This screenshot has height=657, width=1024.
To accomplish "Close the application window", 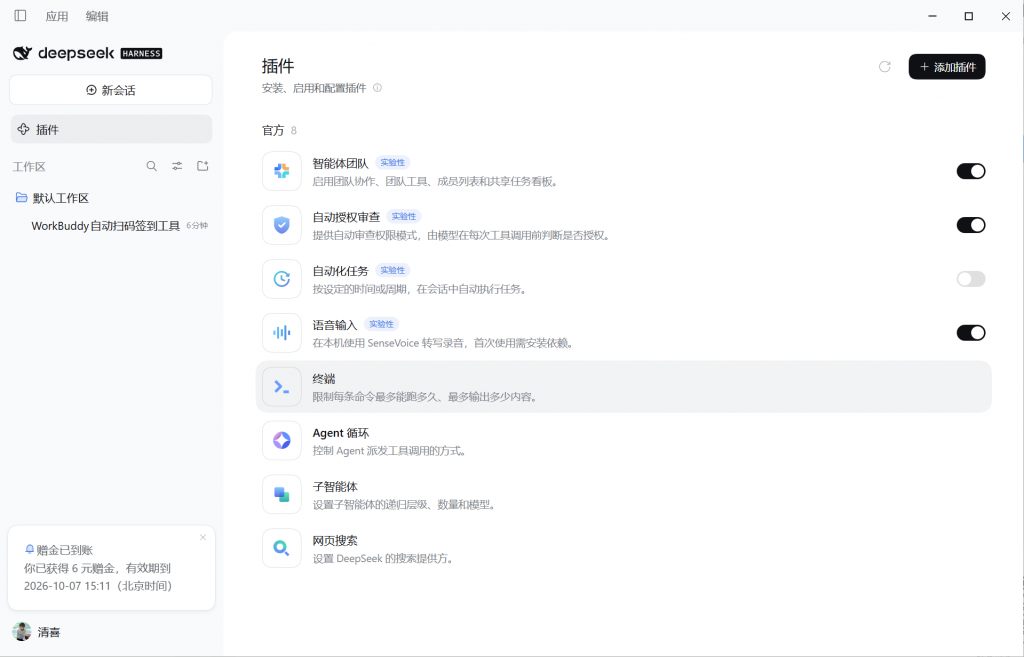I will [1006, 16].
